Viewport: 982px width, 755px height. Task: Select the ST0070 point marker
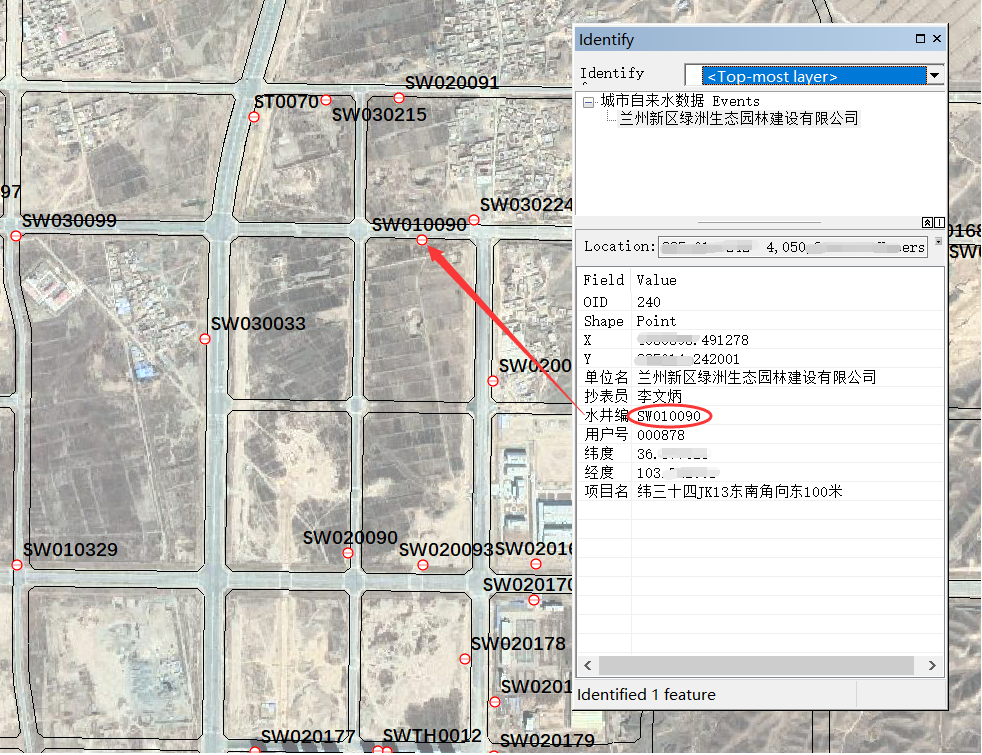coord(254,117)
